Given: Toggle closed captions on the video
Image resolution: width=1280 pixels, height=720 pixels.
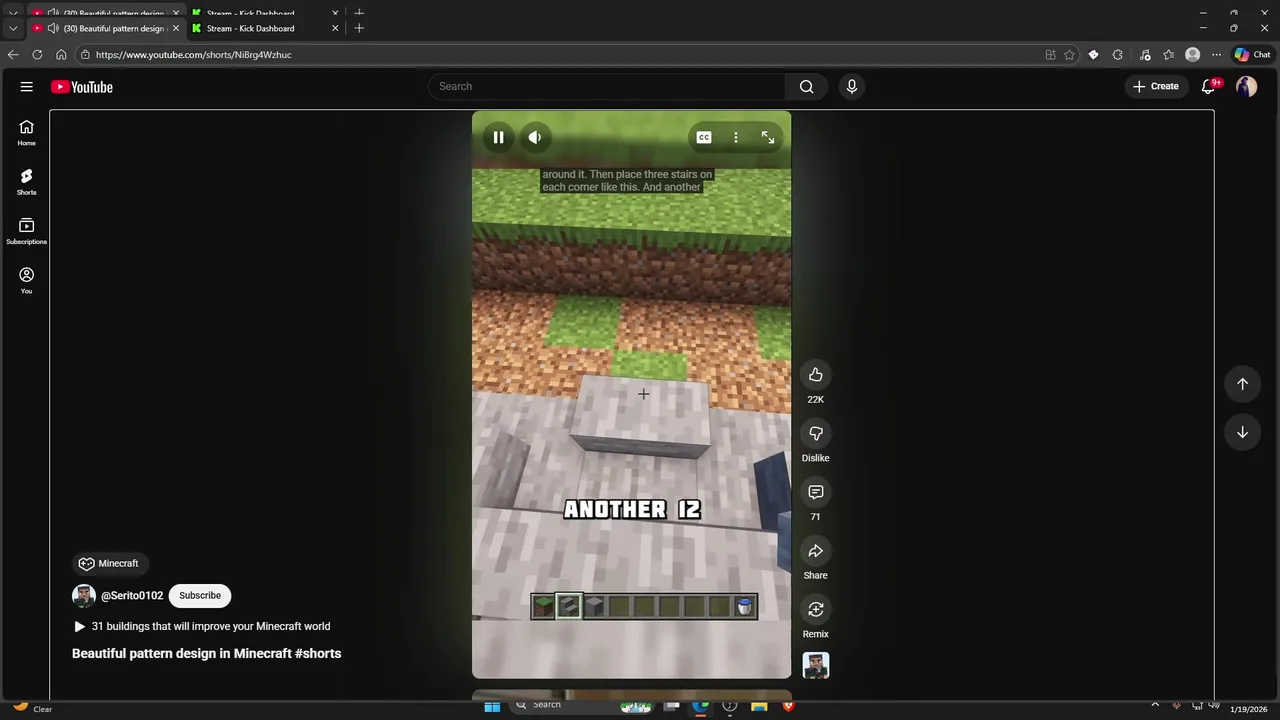Looking at the screenshot, I should point(704,138).
